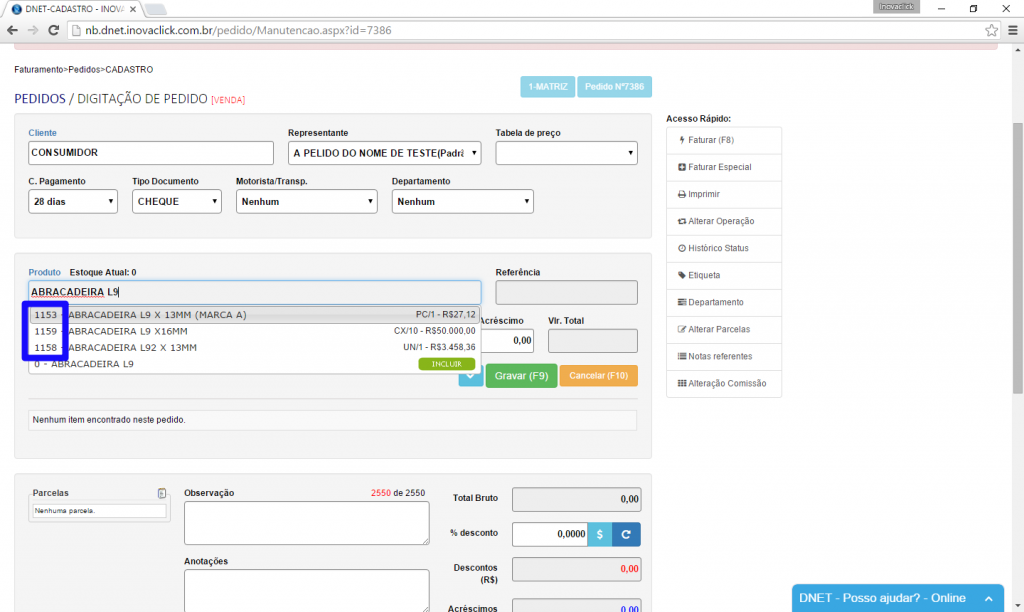Click the refresh icon beside % desconto

[x=626, y=534]
